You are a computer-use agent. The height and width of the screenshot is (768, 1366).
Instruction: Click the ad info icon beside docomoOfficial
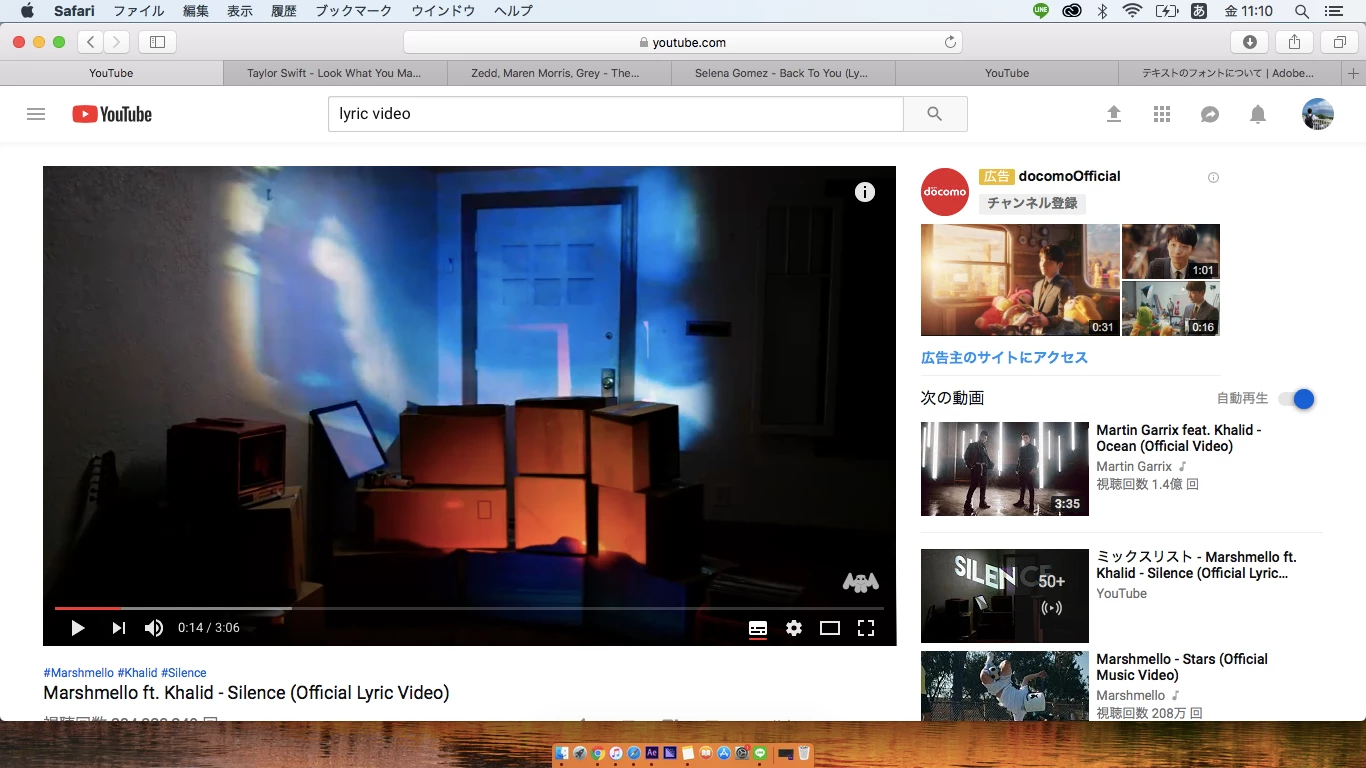point(1213,178)
